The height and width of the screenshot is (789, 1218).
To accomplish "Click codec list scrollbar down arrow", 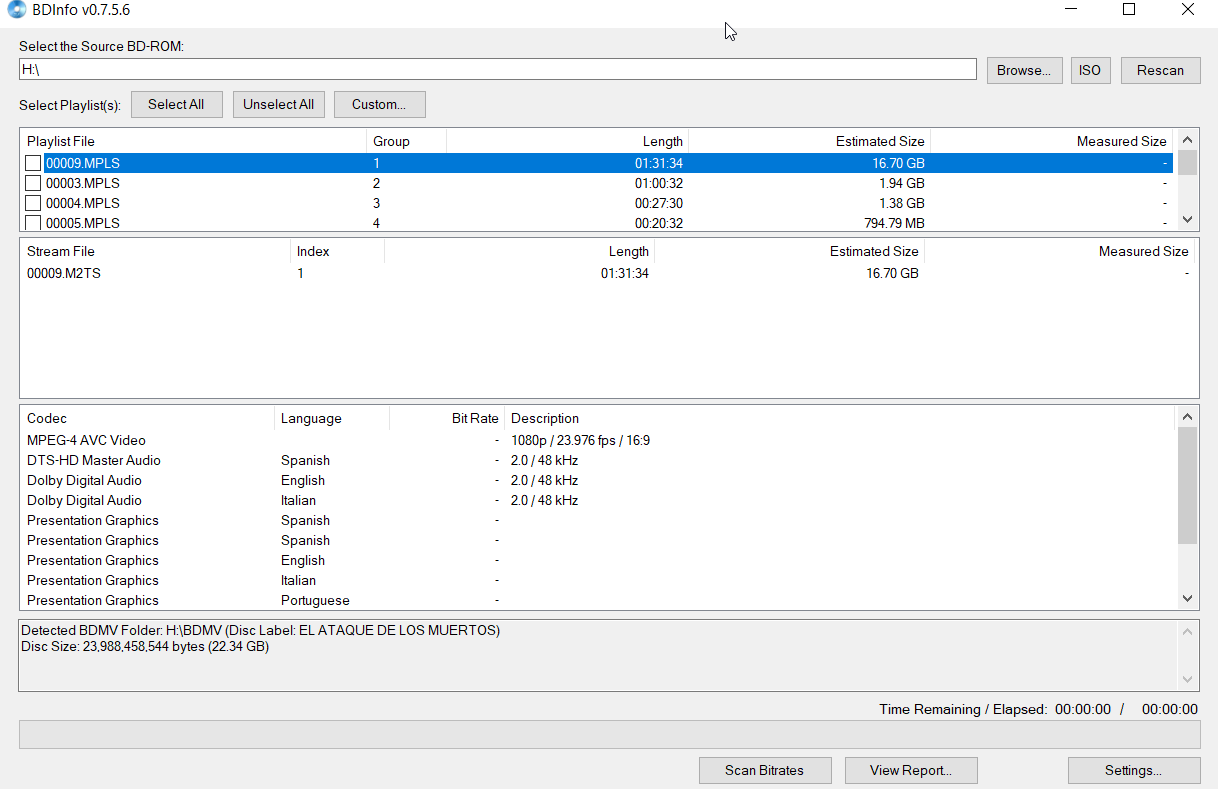I will [x=1187, y=598].
